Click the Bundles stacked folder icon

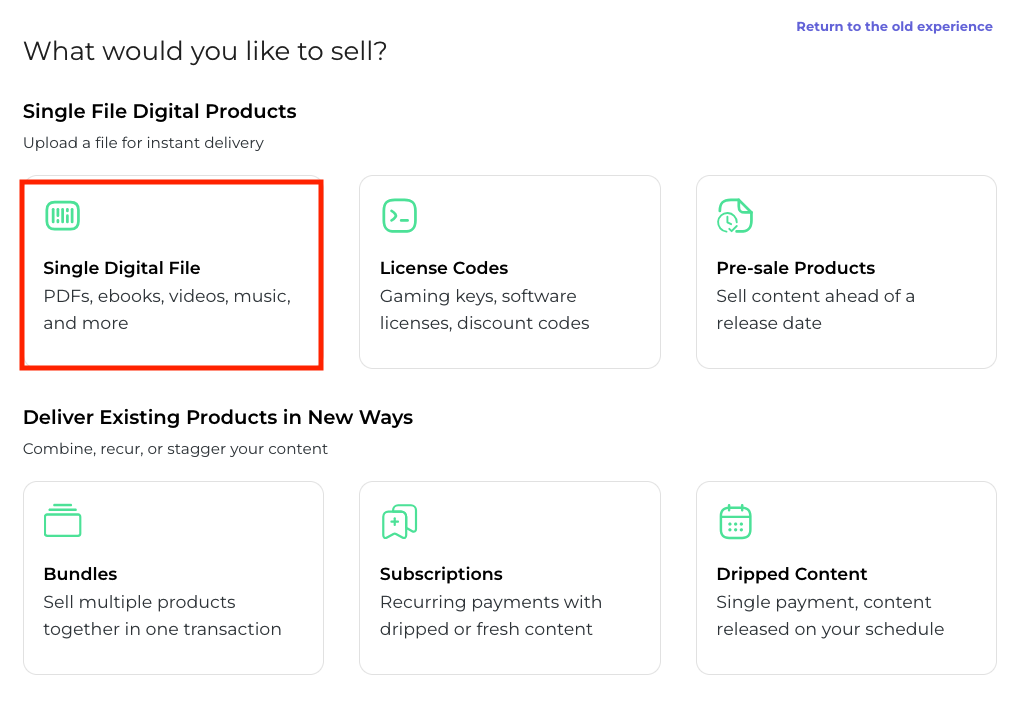(x=62, y=521)
